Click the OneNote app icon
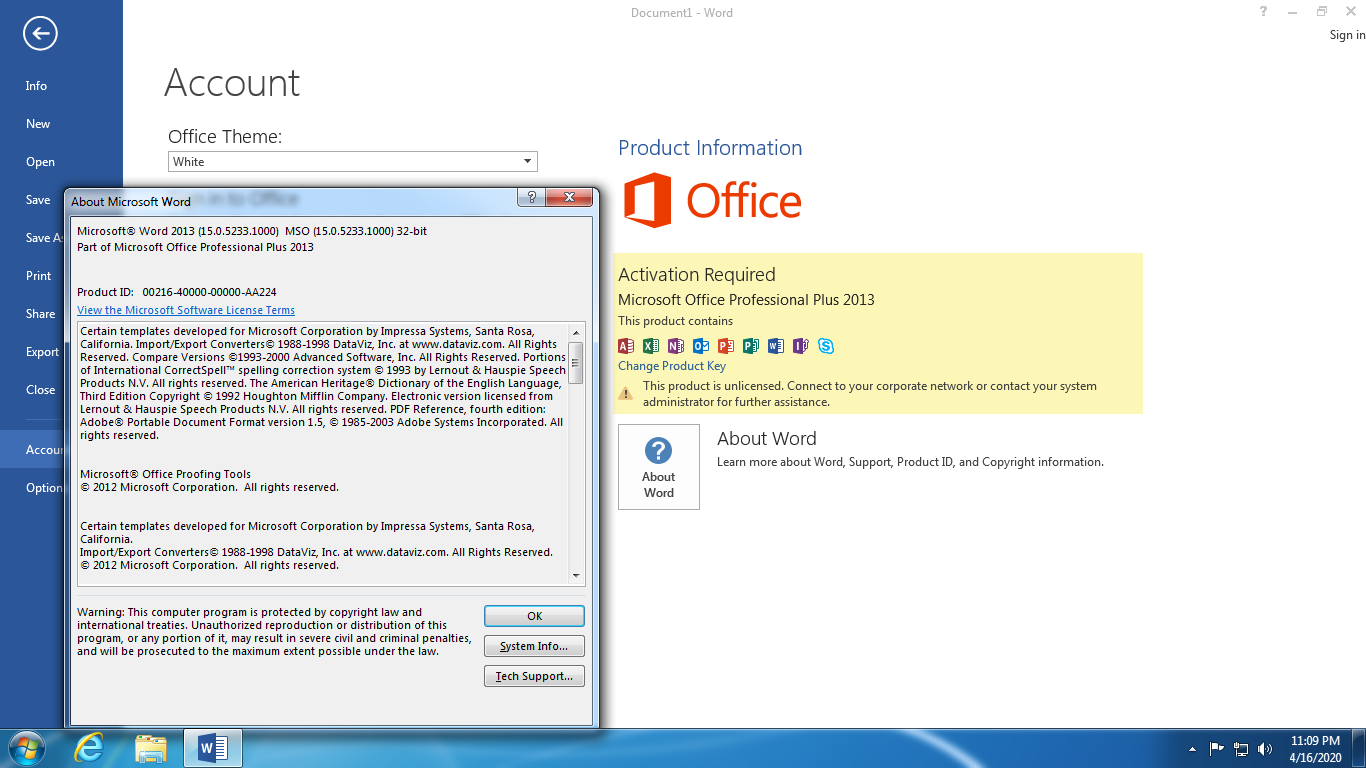 pos(676,346)
